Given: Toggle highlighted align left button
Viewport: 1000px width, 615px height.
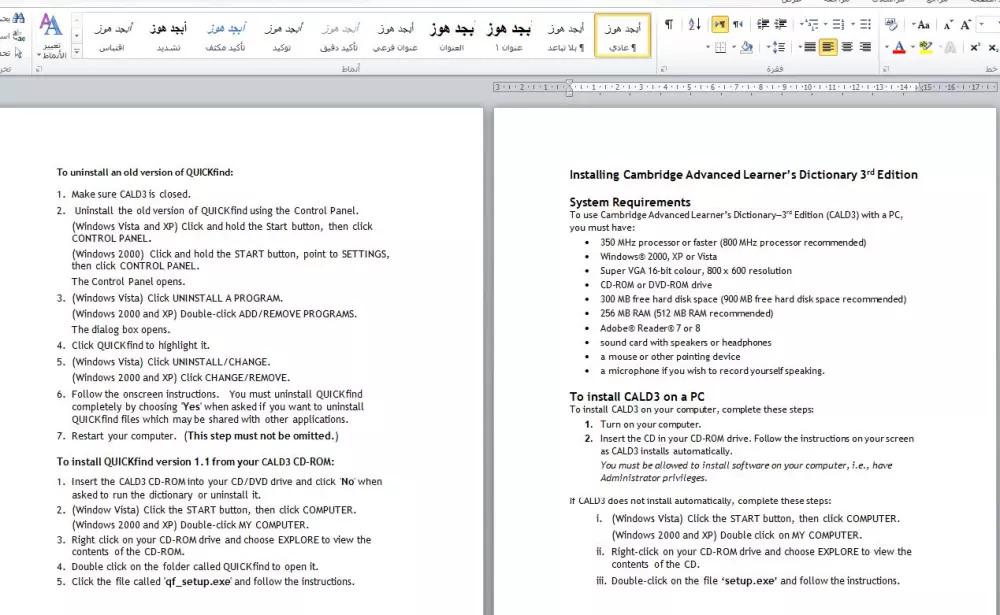Looking at the screenshot, I should coord(828,47).
